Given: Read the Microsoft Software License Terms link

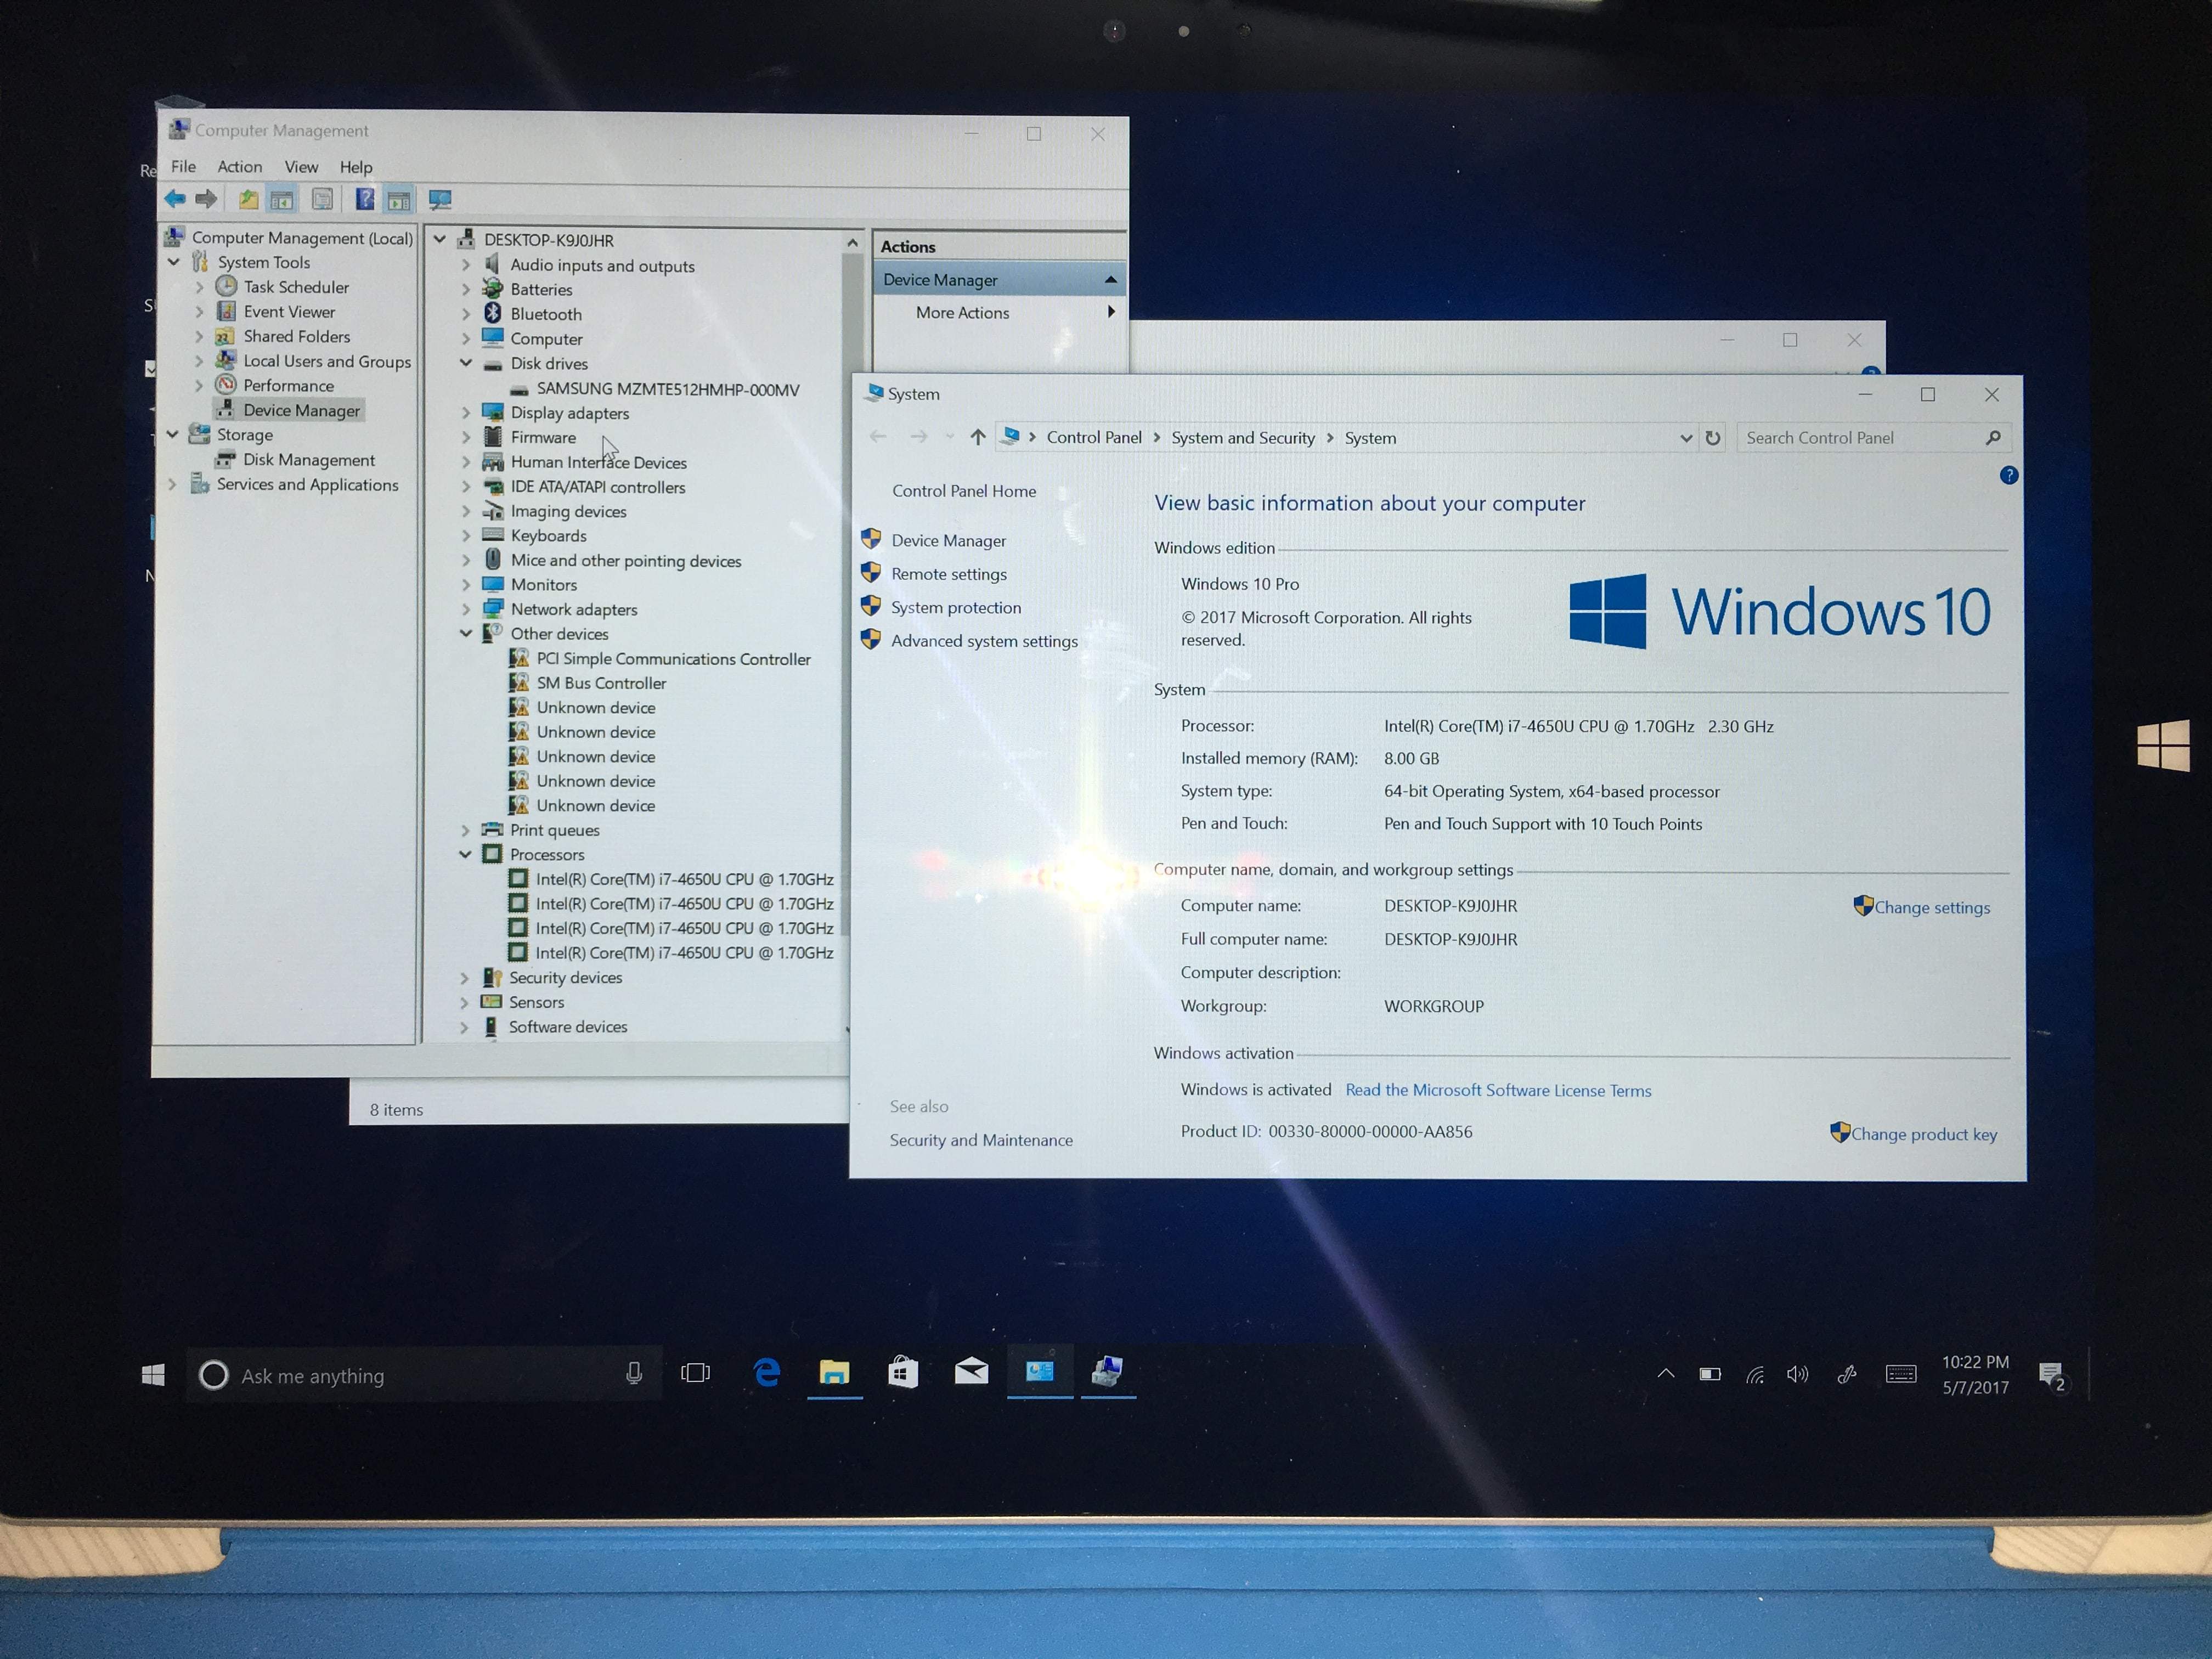Looking at the screenshot, I should coord(1498,1090).
